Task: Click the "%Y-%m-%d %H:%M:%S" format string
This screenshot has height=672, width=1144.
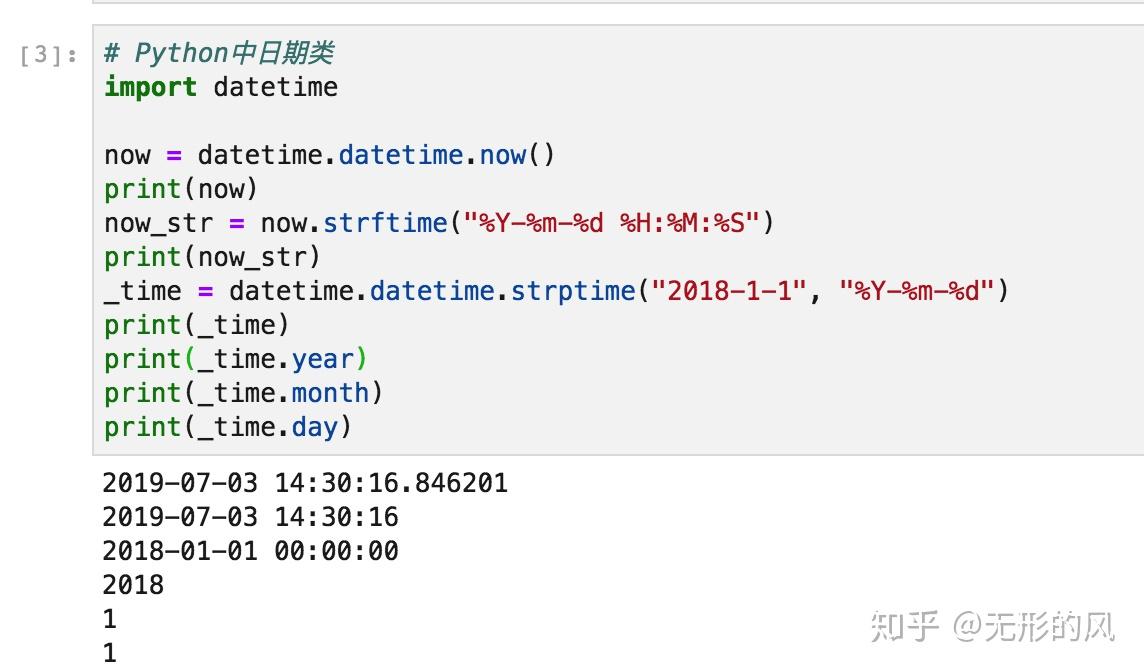Action: [612, 223]
